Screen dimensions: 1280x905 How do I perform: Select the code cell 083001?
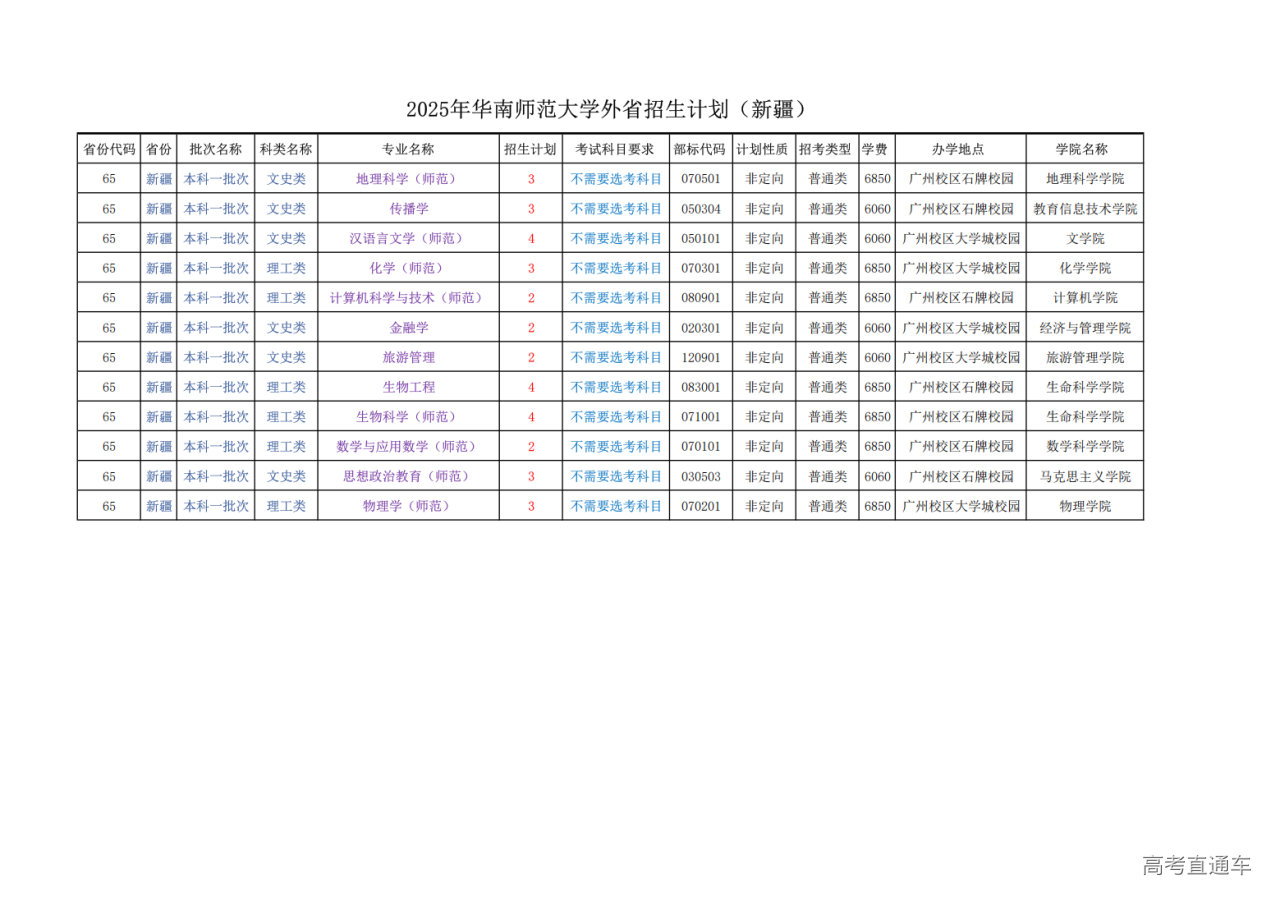click(x=700, y=387)
